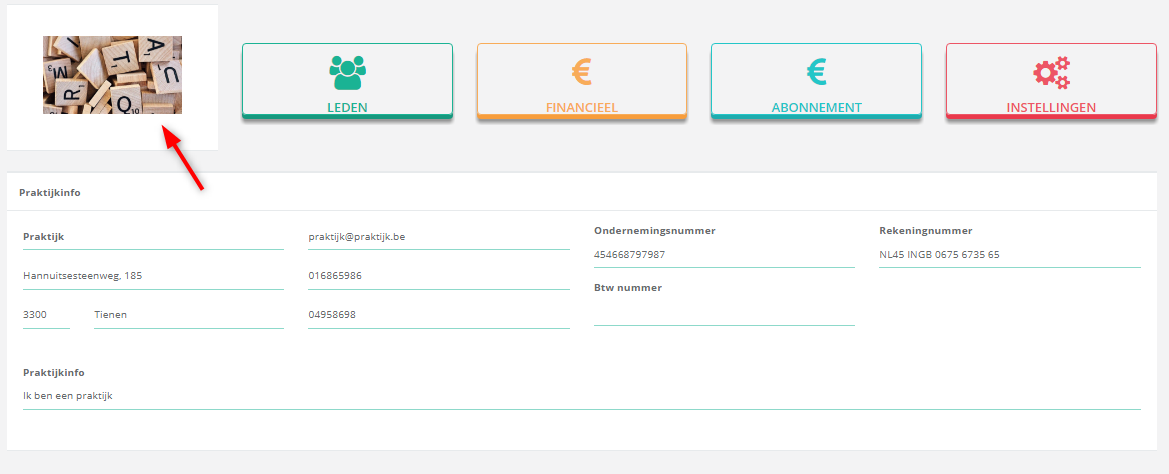This screenshot has height=474, width=1169.
Task: Focus the empty Btw nummer field
Action: click(x=724, y=312)
